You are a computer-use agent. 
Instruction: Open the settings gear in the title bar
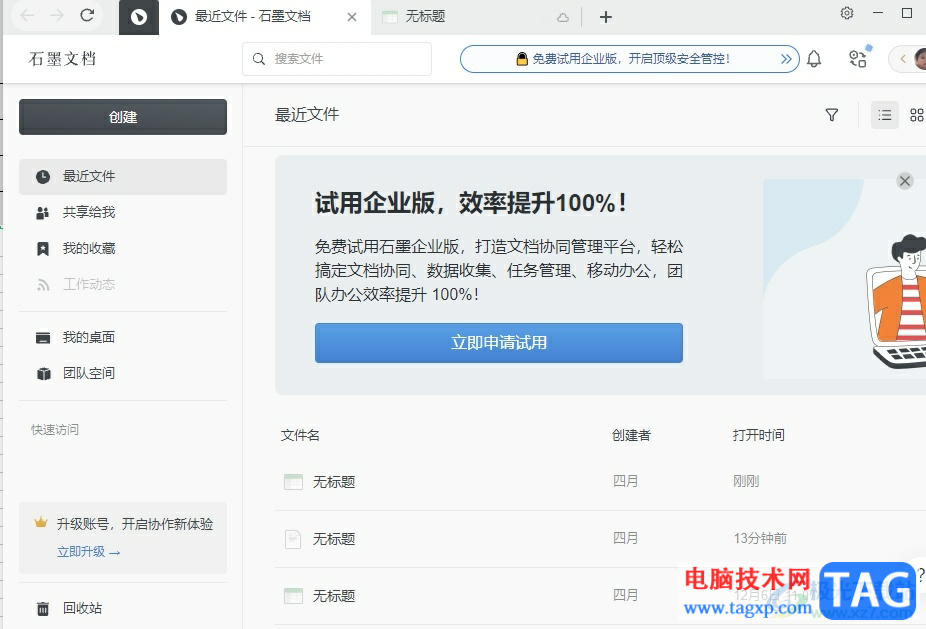[x=847, y=13]
